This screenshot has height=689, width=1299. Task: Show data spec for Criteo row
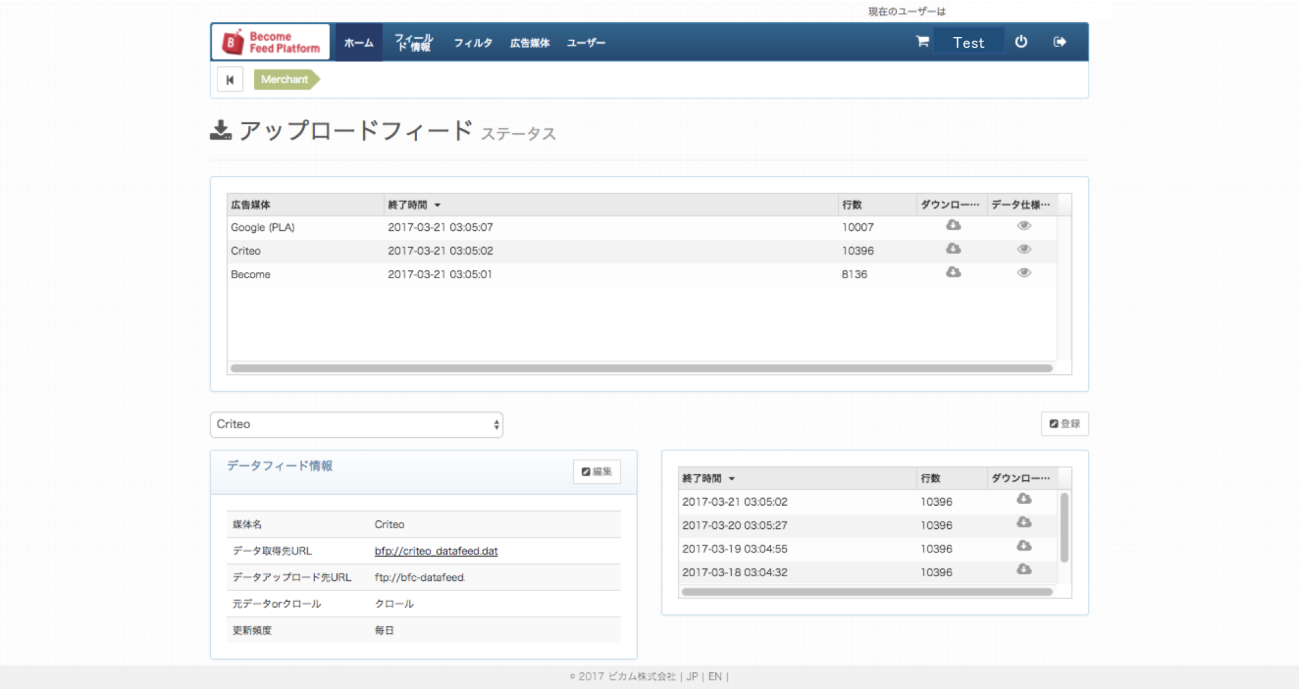(1023, 250)
